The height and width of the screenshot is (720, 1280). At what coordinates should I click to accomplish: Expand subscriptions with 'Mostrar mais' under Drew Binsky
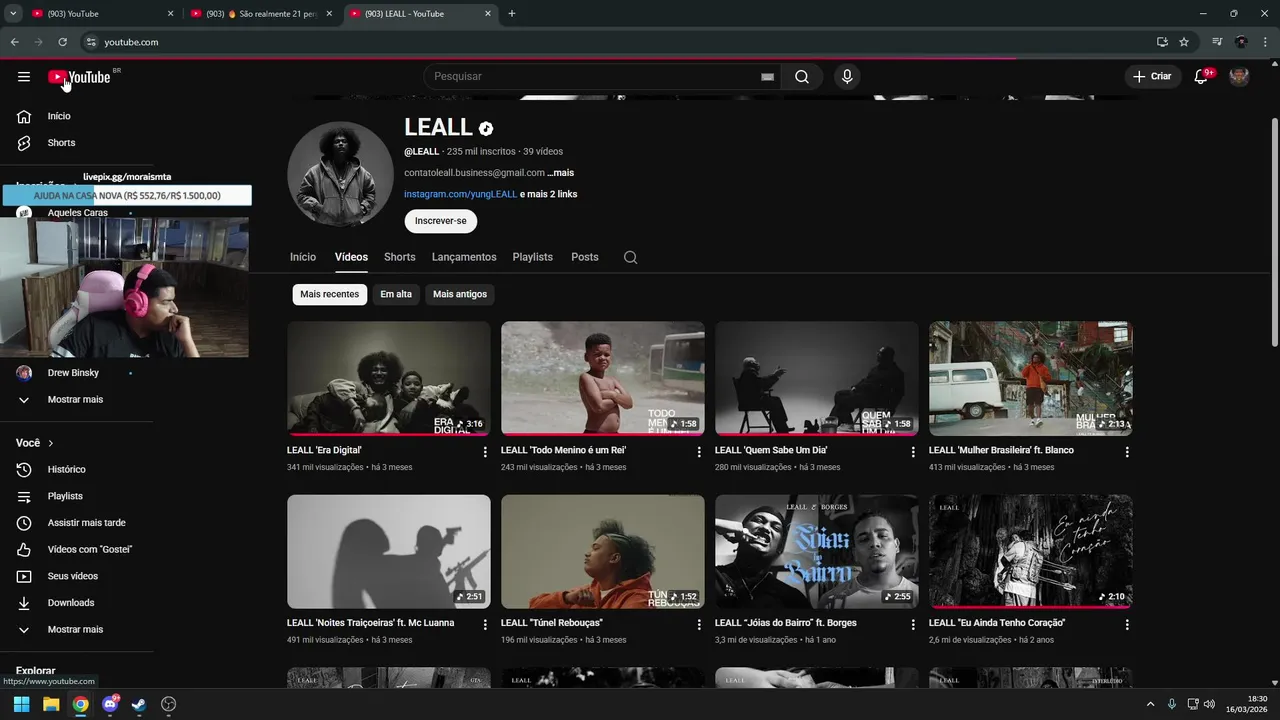tap(75, 399)
